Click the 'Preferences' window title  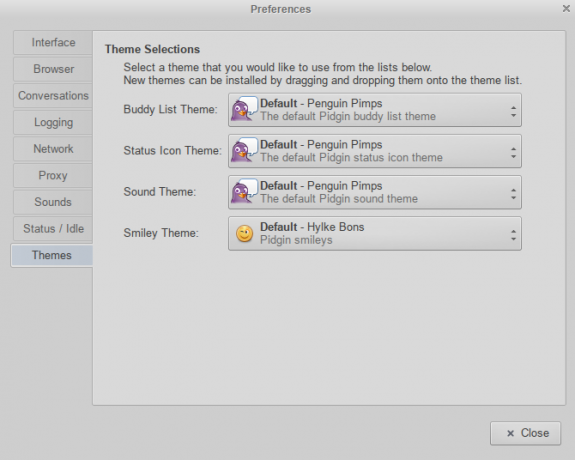point(281,9)
